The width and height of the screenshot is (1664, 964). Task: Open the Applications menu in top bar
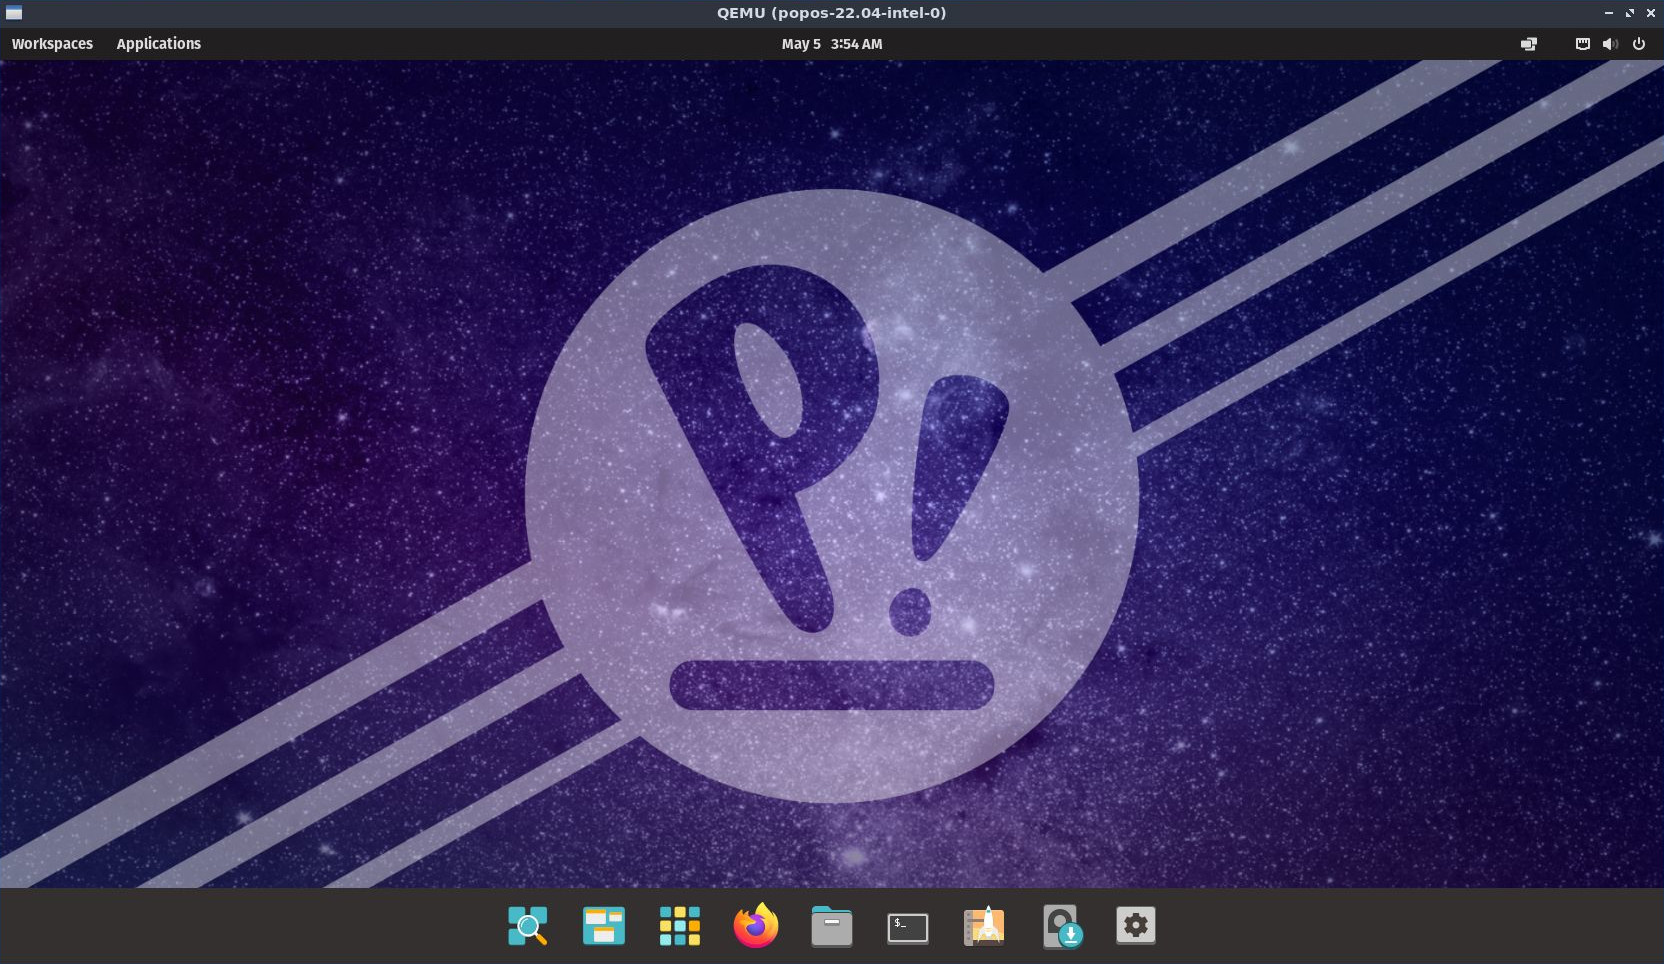[158, 44]
